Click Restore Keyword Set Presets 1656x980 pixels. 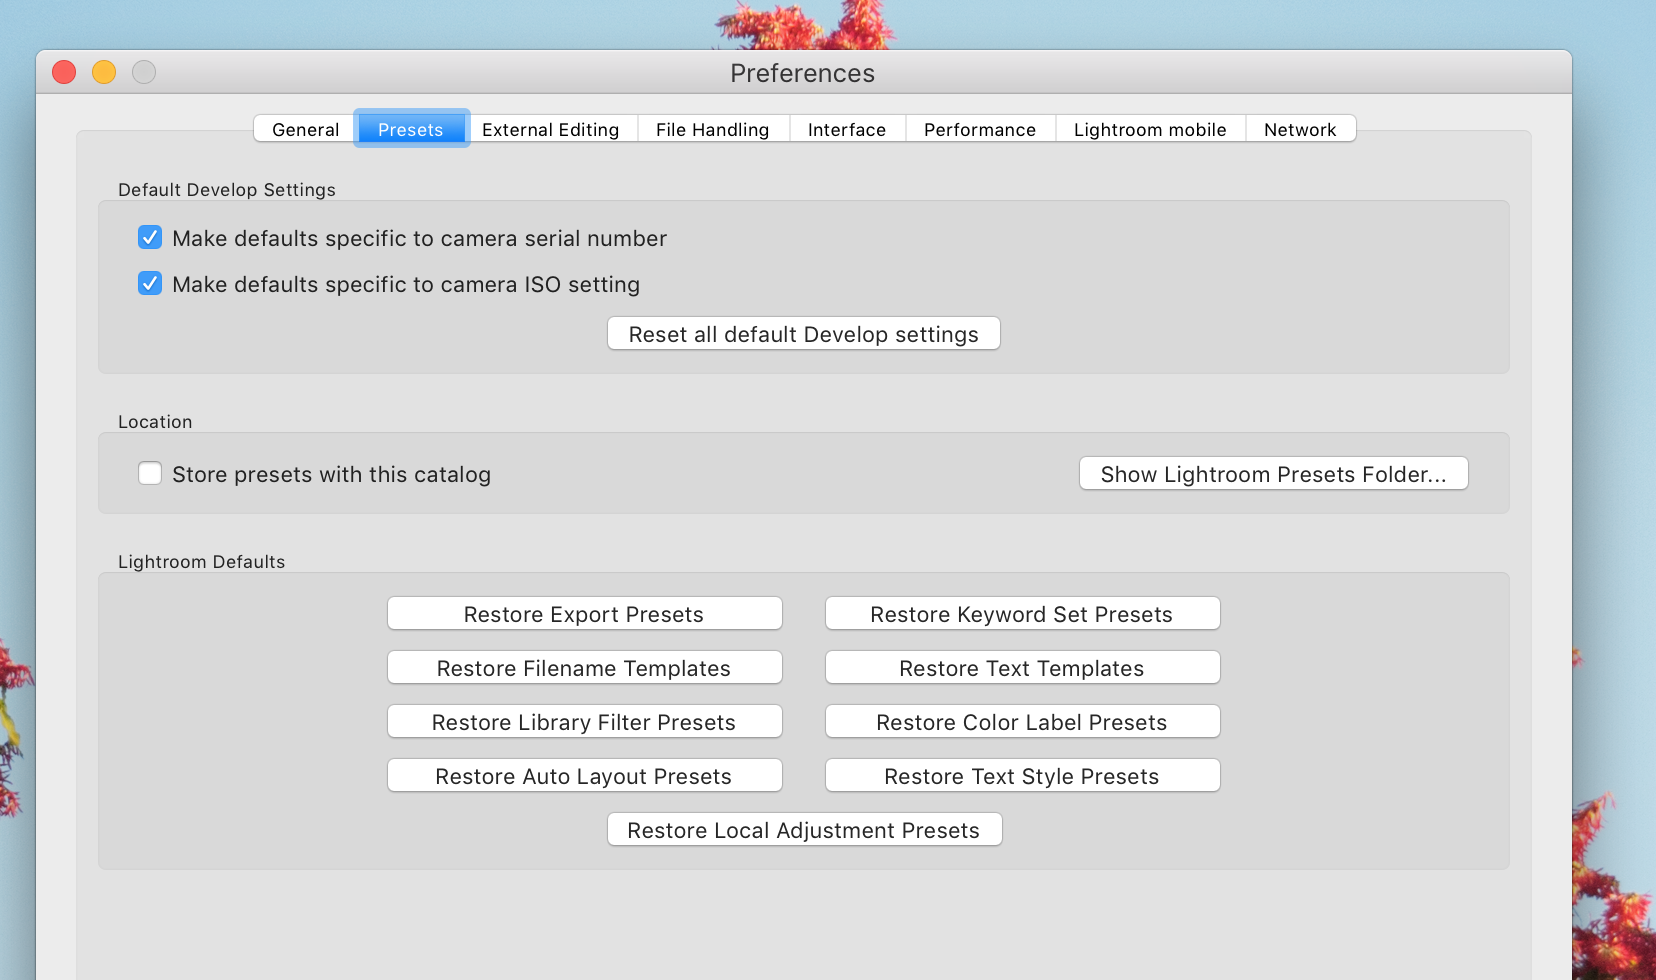pos(1023,614)
